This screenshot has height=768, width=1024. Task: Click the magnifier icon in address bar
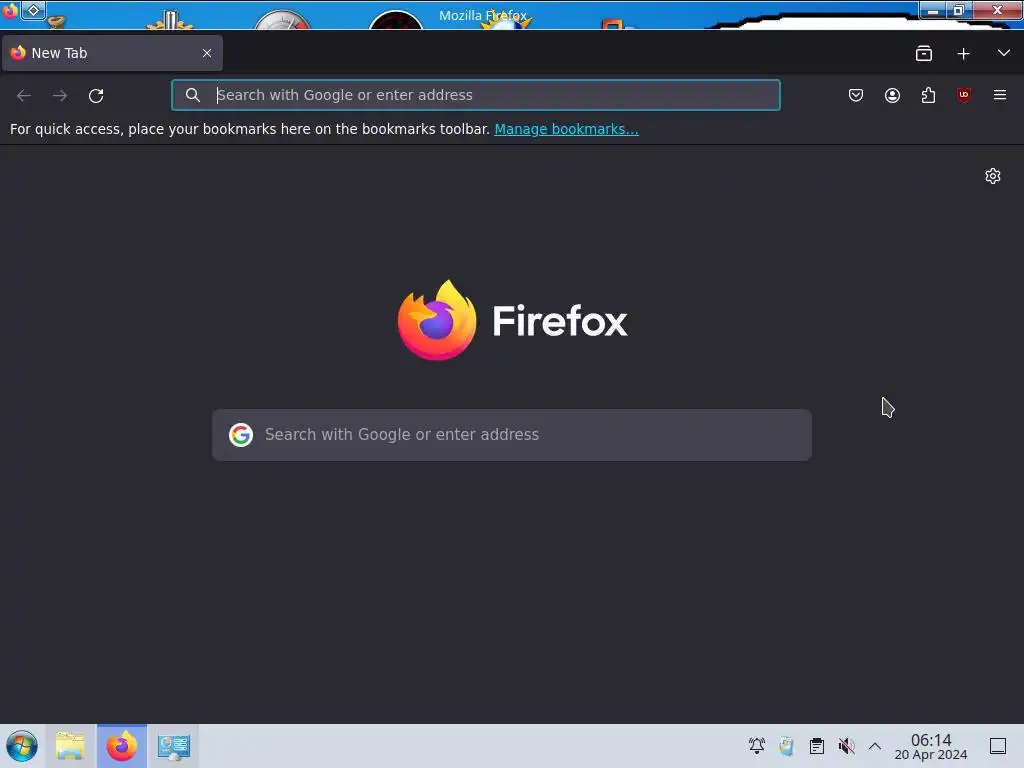[x=193, y=95]
